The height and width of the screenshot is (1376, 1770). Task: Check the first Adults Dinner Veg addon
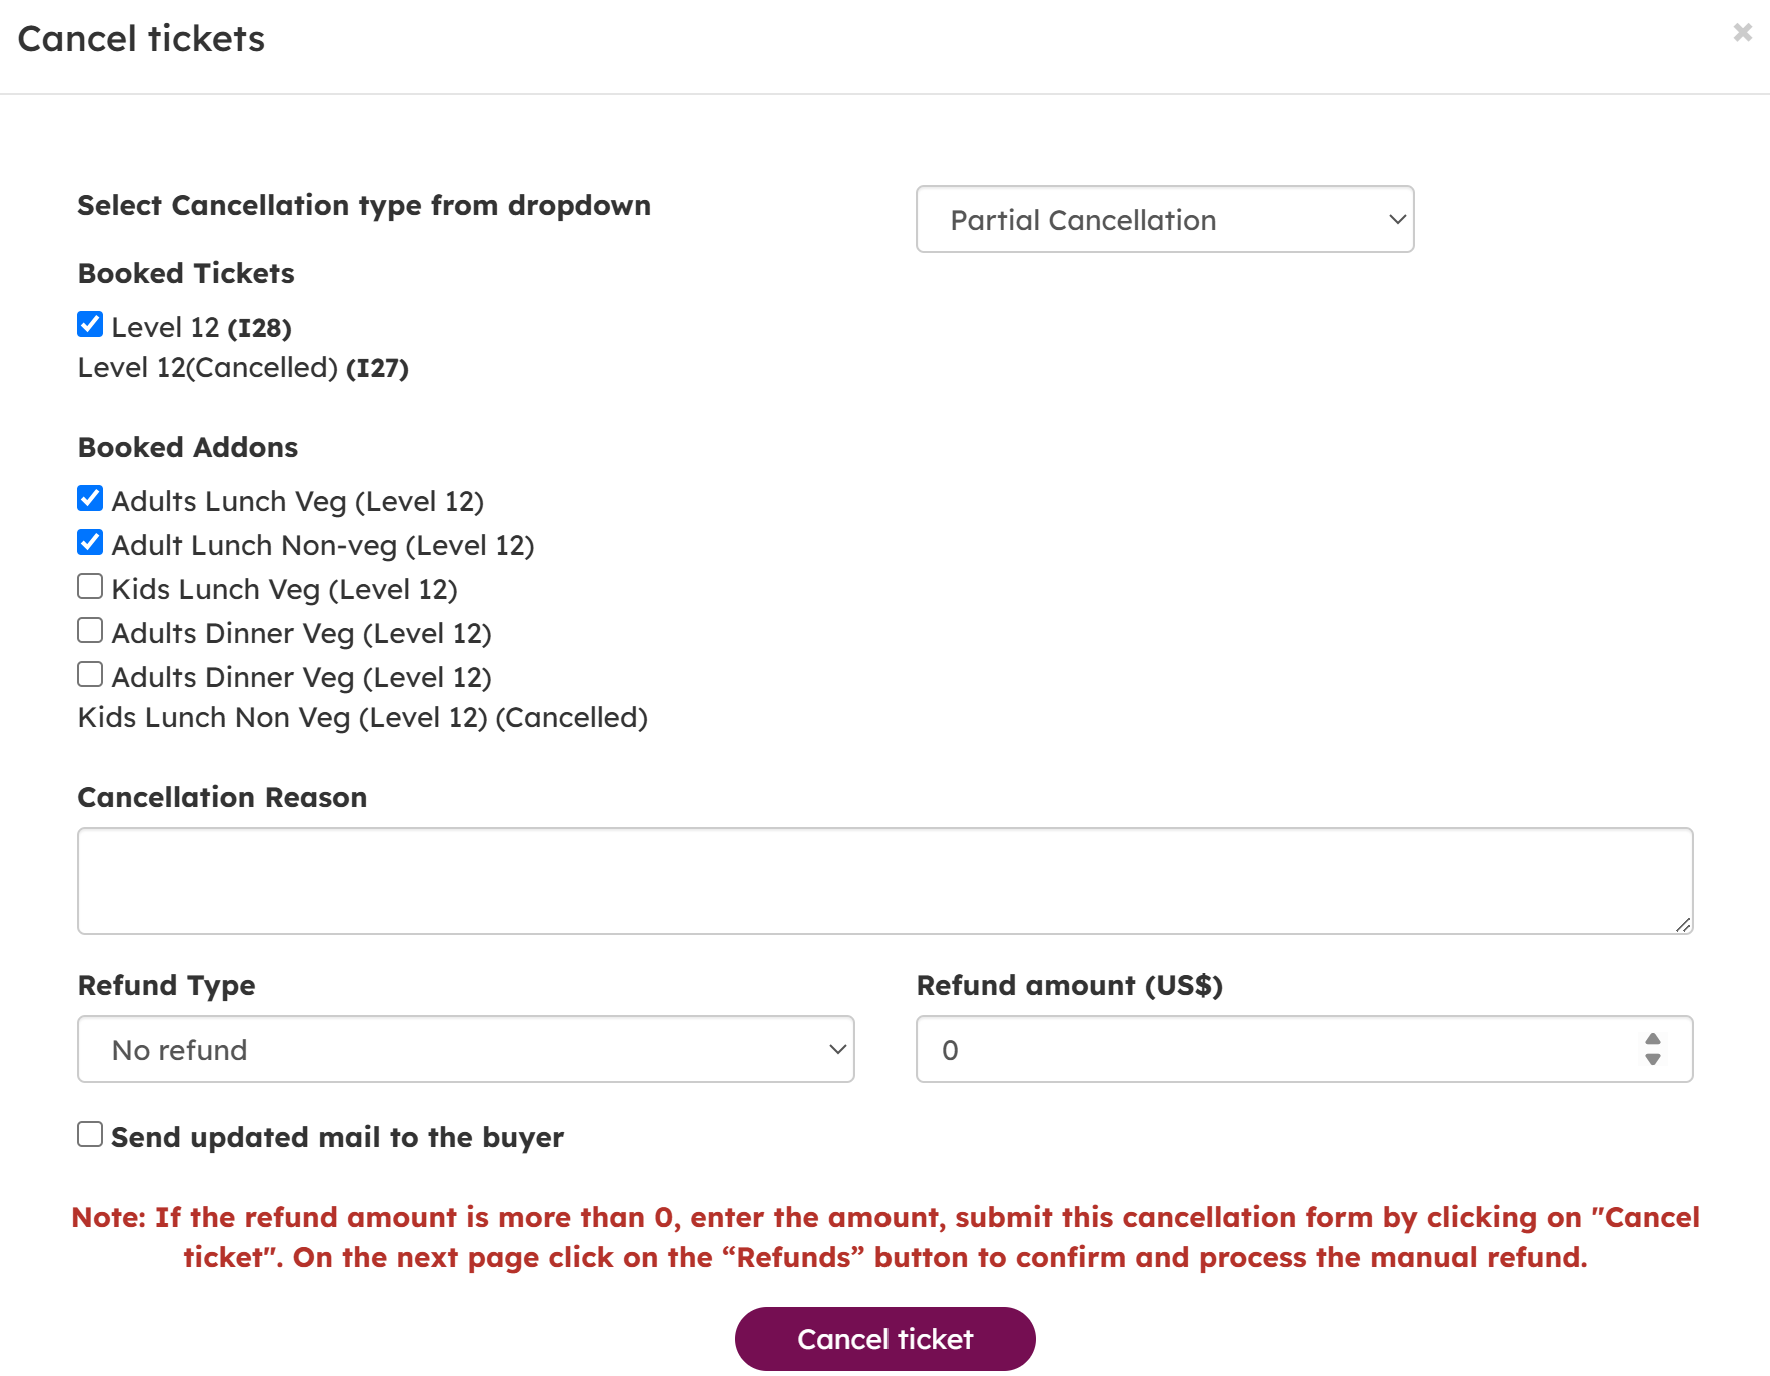[x=90, y=630]
